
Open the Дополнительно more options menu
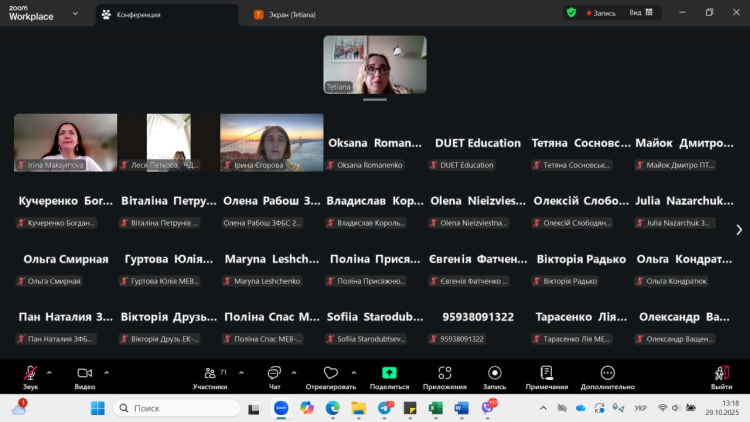coord(607,373)
